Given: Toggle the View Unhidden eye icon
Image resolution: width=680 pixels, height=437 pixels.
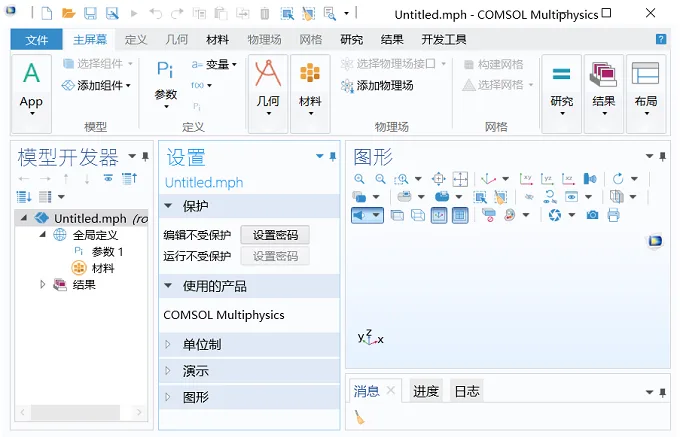Looking at the screenshot, I should tap(572, 197).
